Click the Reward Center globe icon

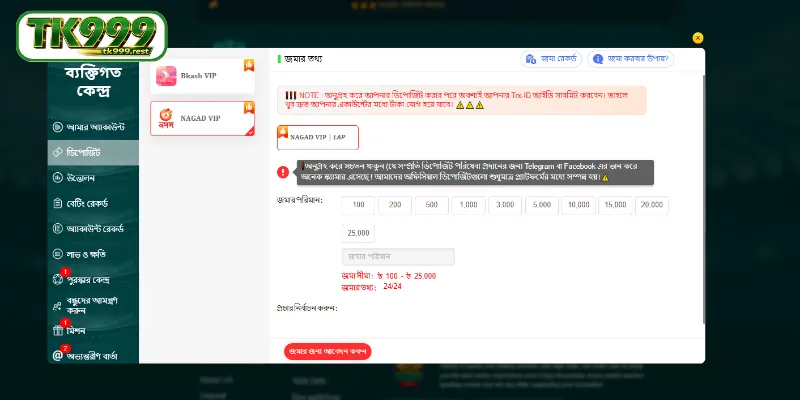point(58,280)
